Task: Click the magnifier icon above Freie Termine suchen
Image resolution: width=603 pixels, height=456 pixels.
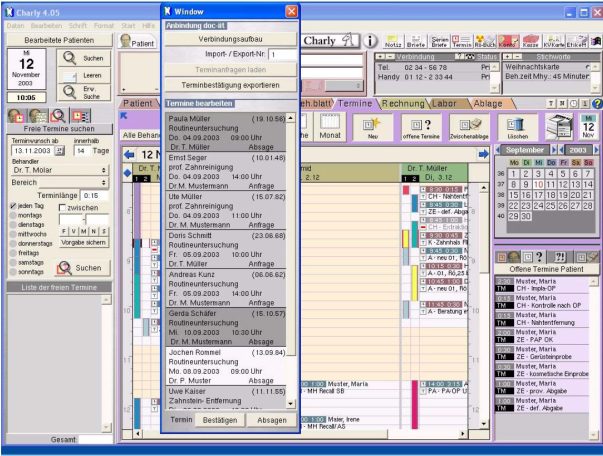Action: 58,116
